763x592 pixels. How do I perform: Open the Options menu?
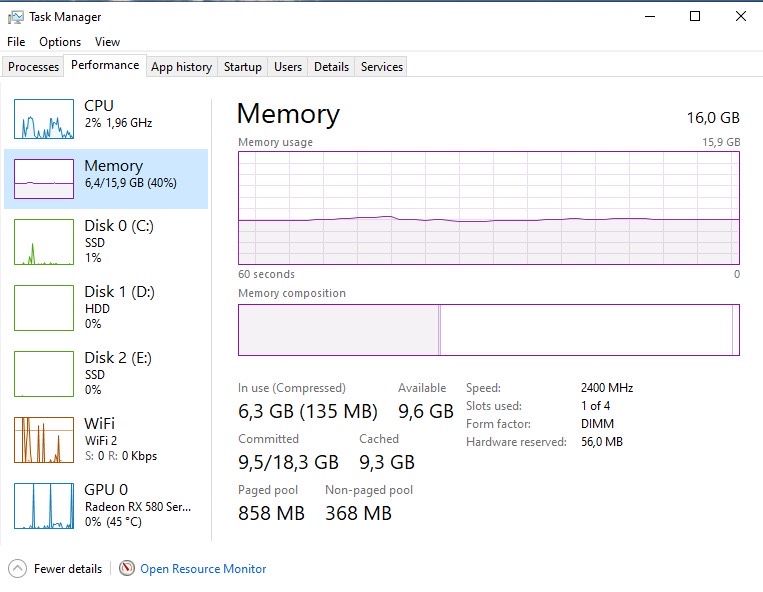coord(60,42)
